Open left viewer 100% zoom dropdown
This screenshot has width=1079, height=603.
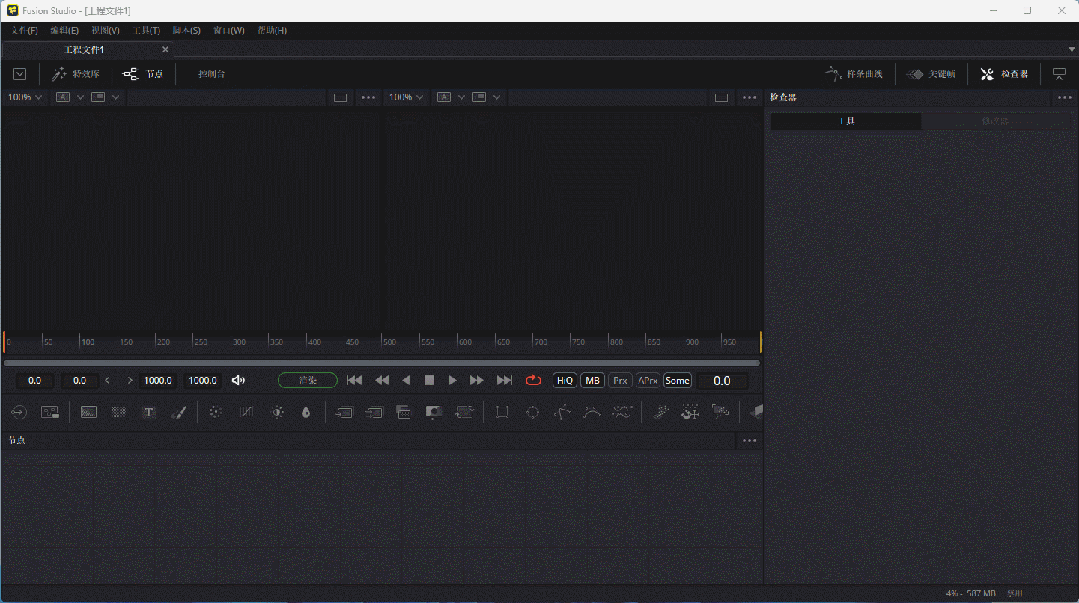[25, 97]
